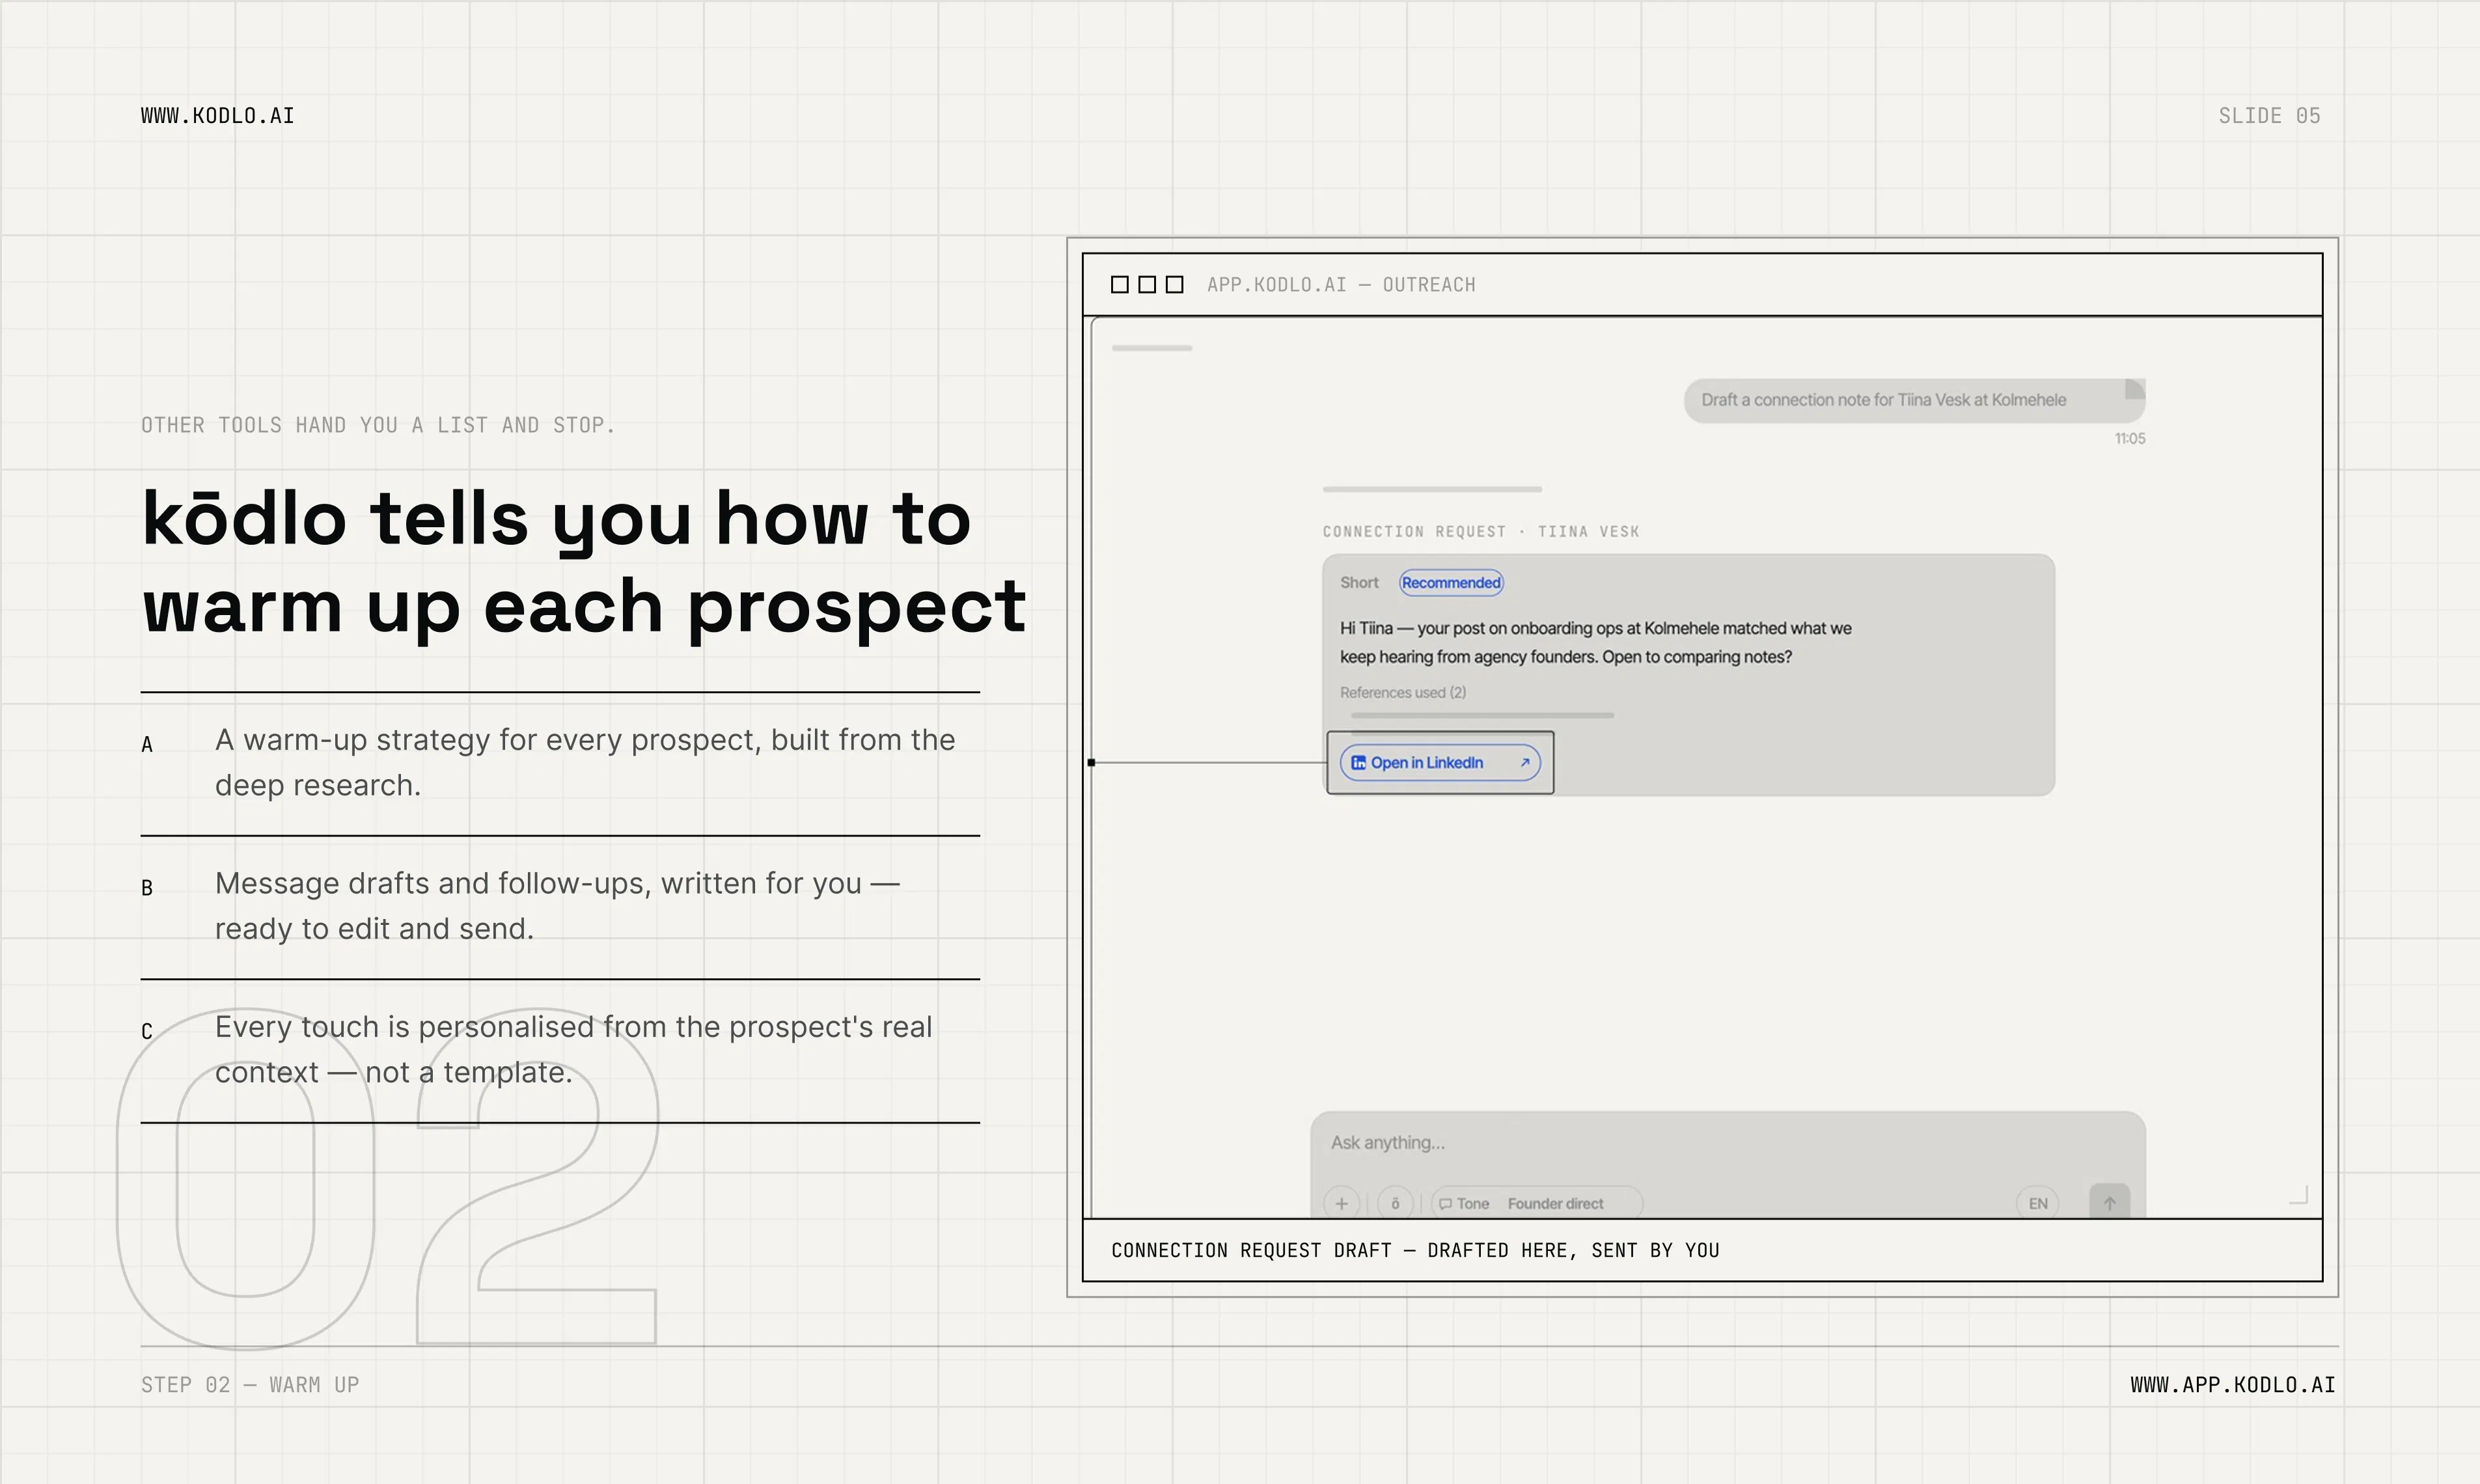Click the plus attach icon in composer
2480x1484 pixels.
pos(1341,1203)
